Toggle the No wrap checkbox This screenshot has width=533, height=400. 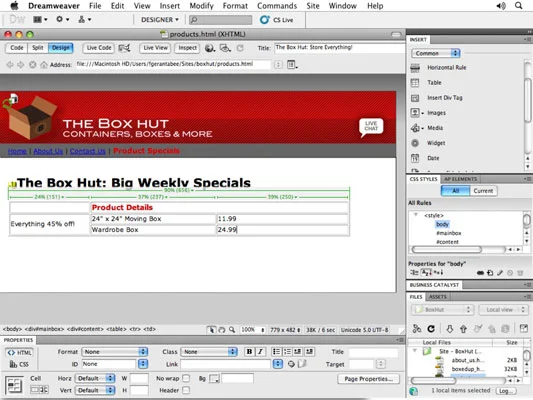click(x=186, y=378)
